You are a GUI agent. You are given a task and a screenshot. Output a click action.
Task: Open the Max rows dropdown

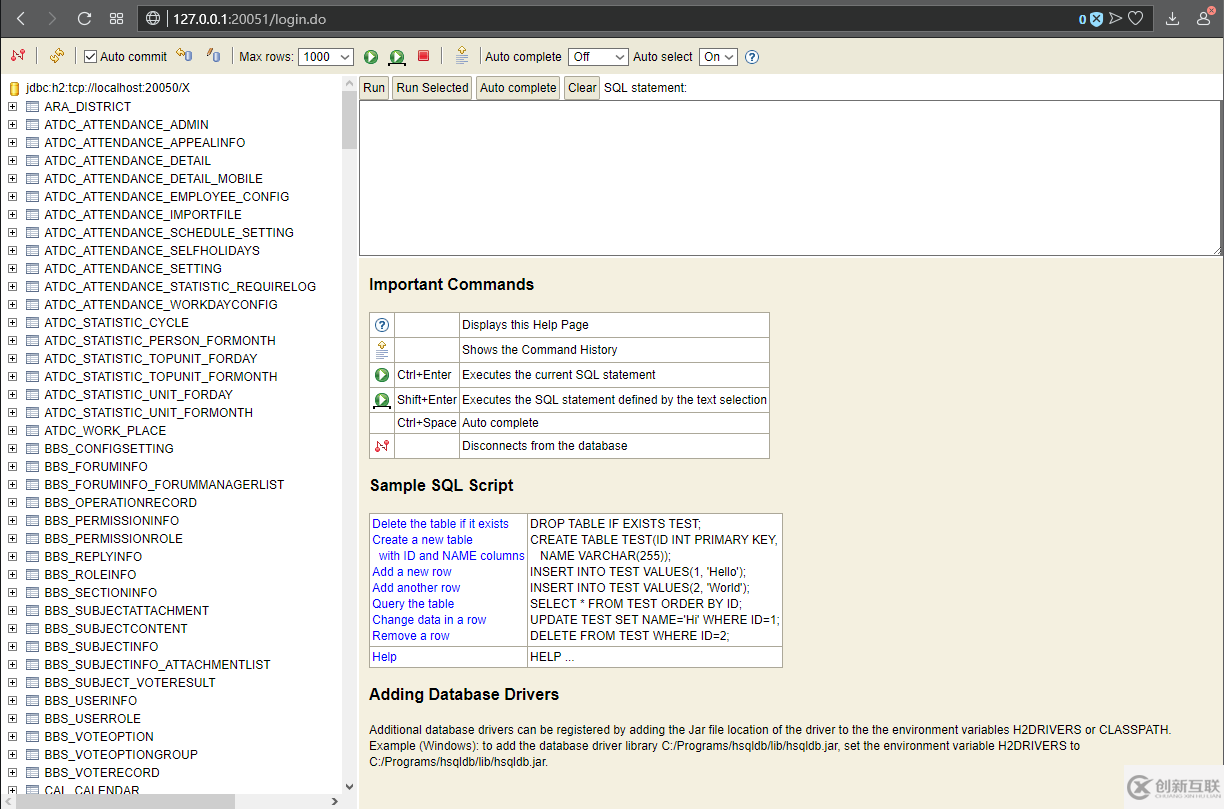(326, 57)
